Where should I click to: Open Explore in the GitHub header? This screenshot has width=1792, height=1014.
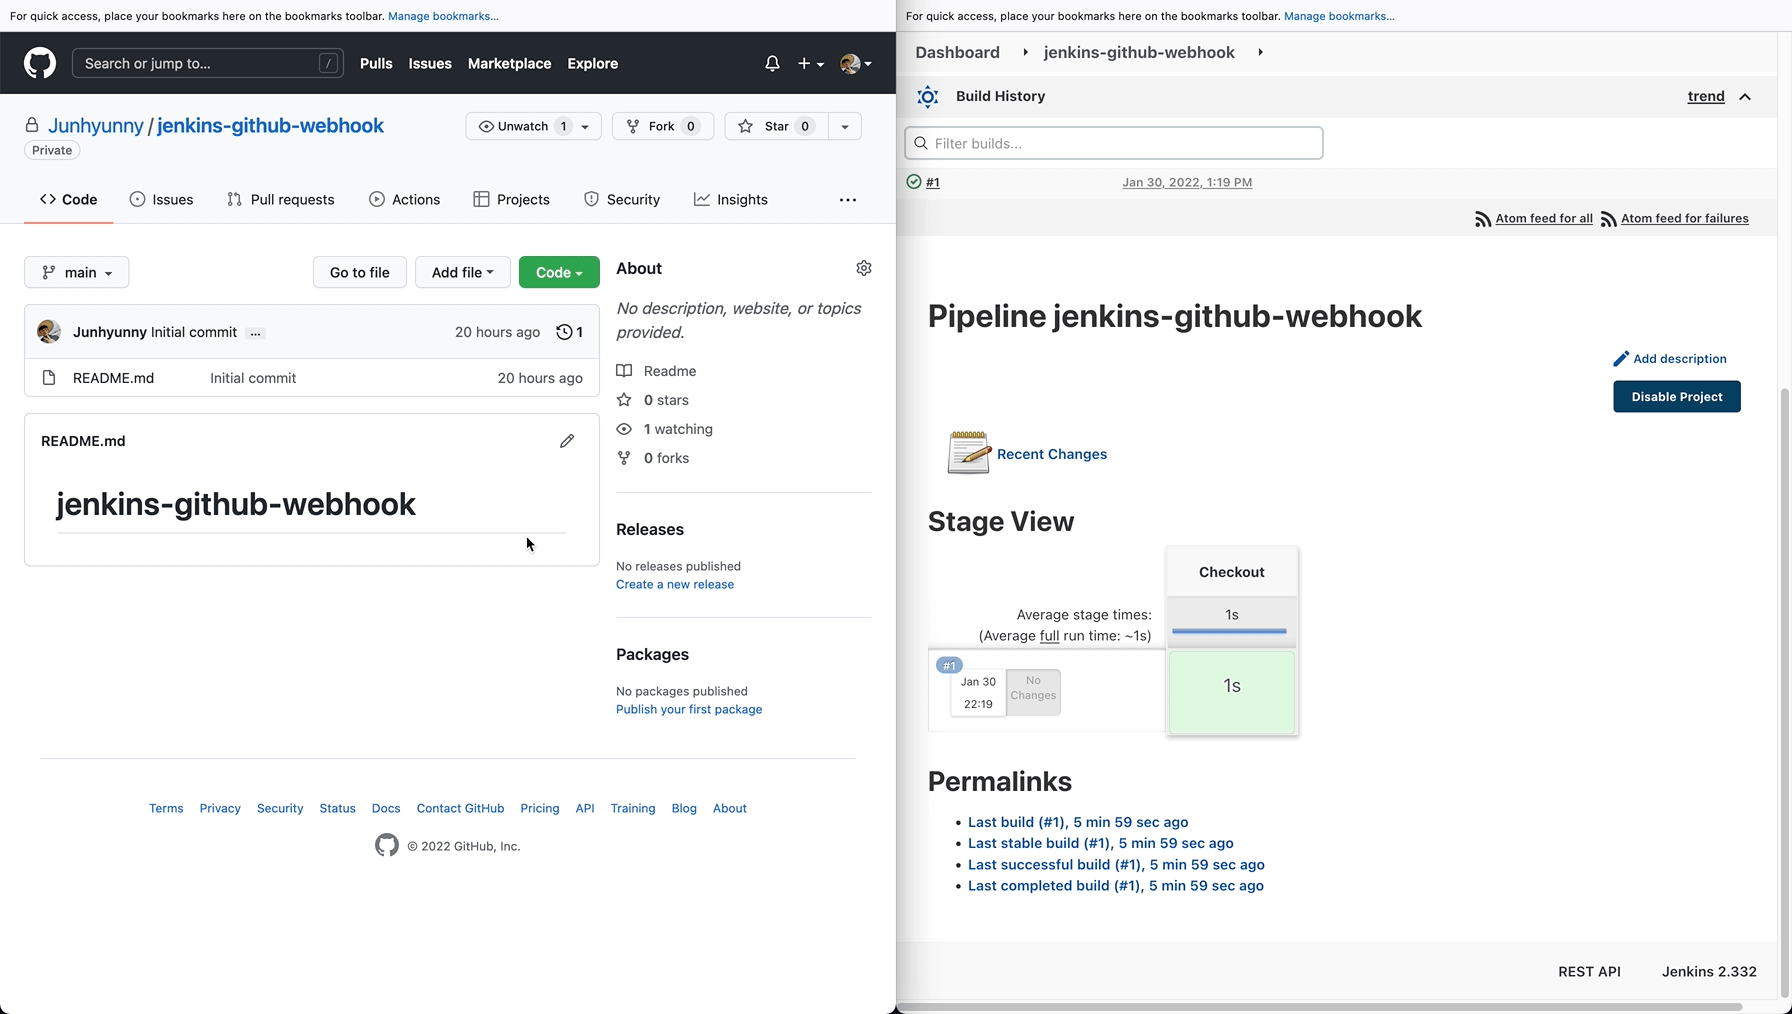592,63
